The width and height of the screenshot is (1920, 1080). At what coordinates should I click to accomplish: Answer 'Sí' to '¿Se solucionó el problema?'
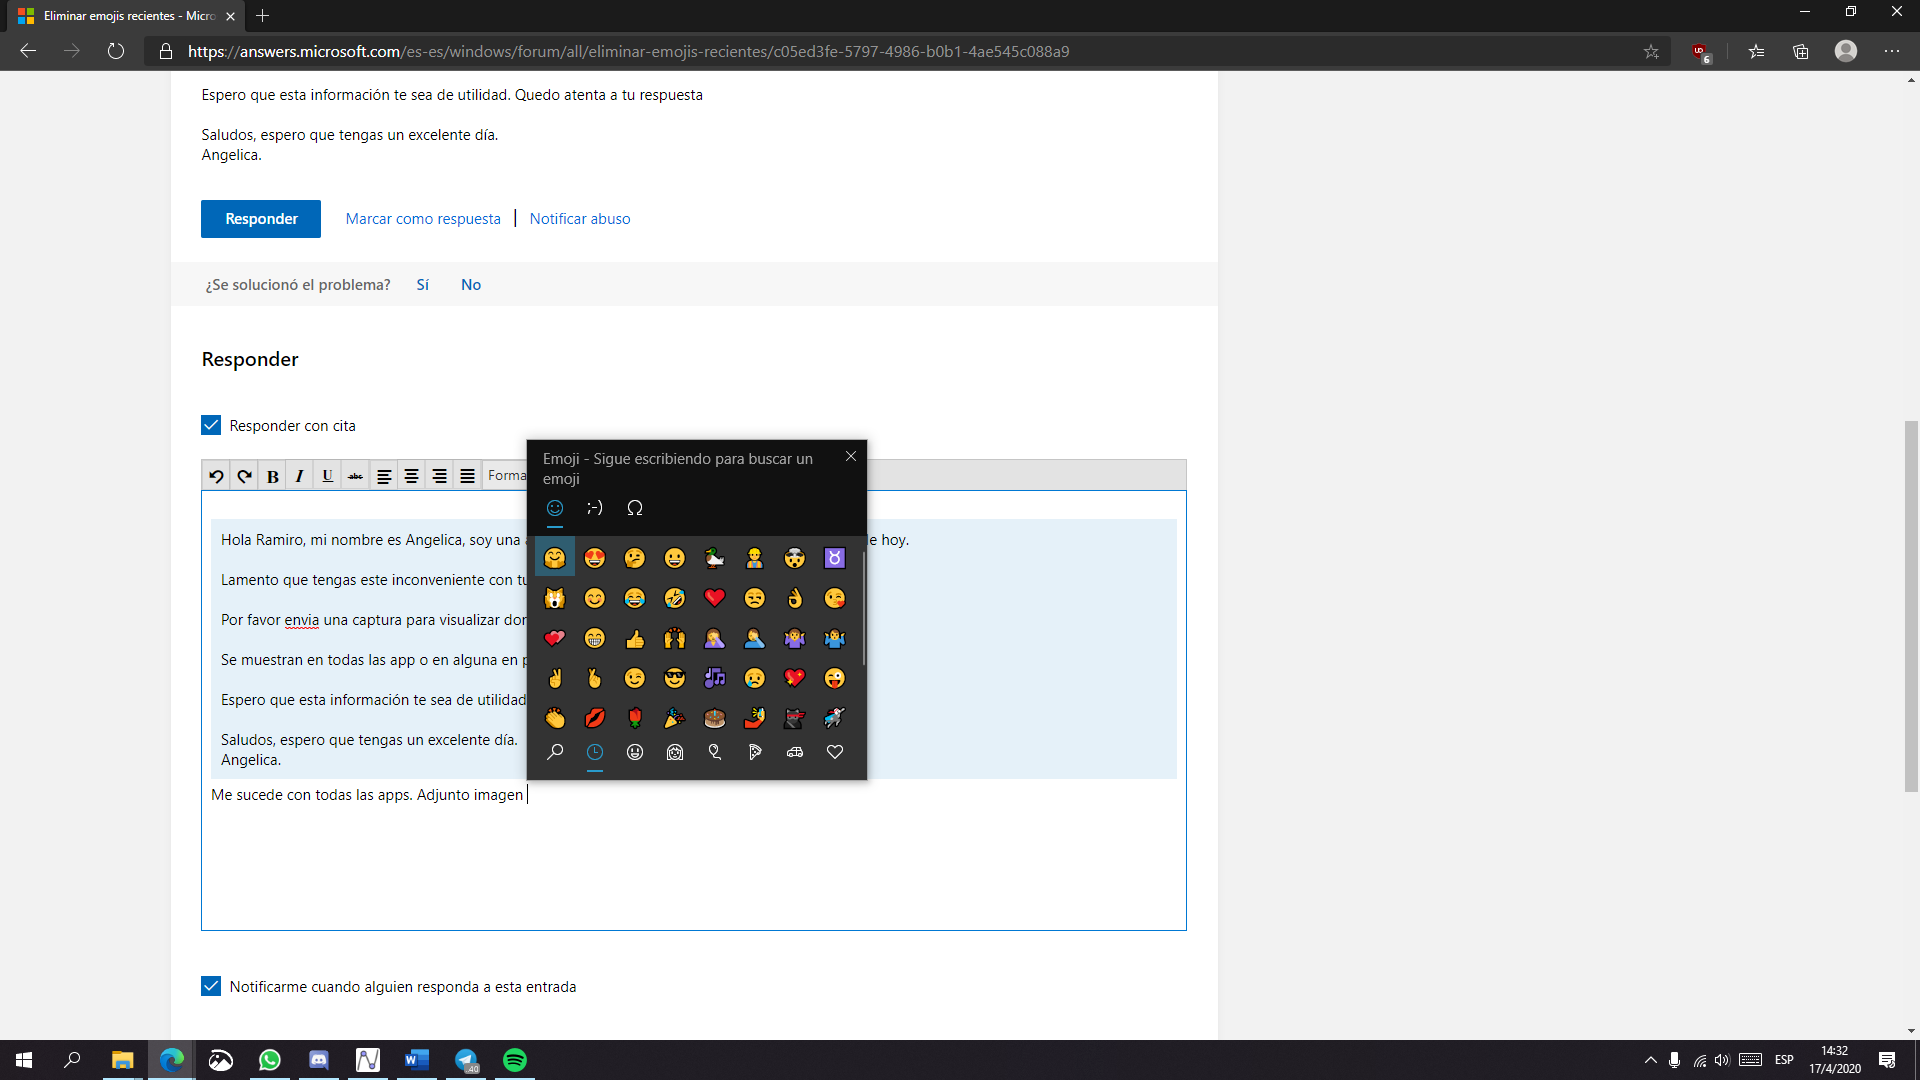pos(422,285)
